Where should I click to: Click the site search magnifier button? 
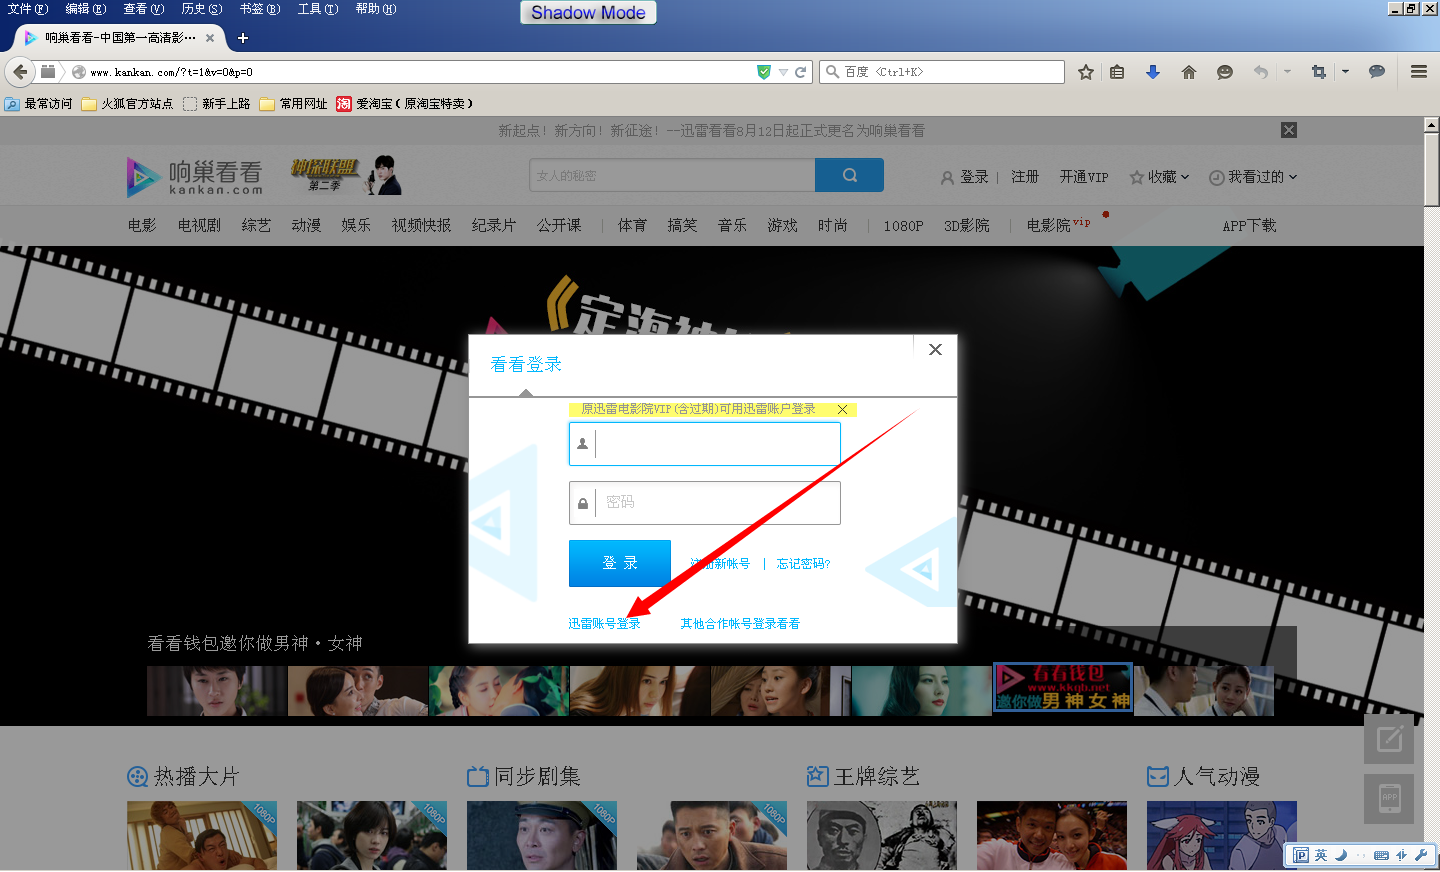click(x=850, y=175)
